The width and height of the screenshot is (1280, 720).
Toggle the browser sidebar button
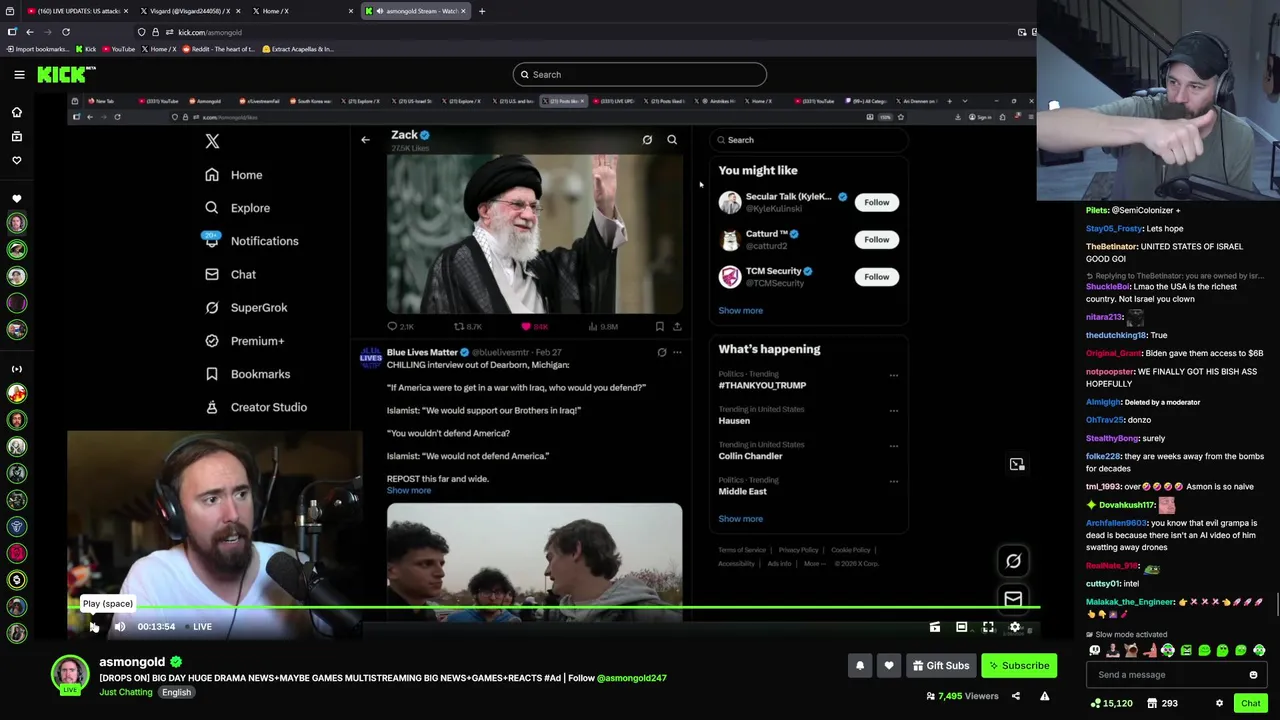coord(11,32)
